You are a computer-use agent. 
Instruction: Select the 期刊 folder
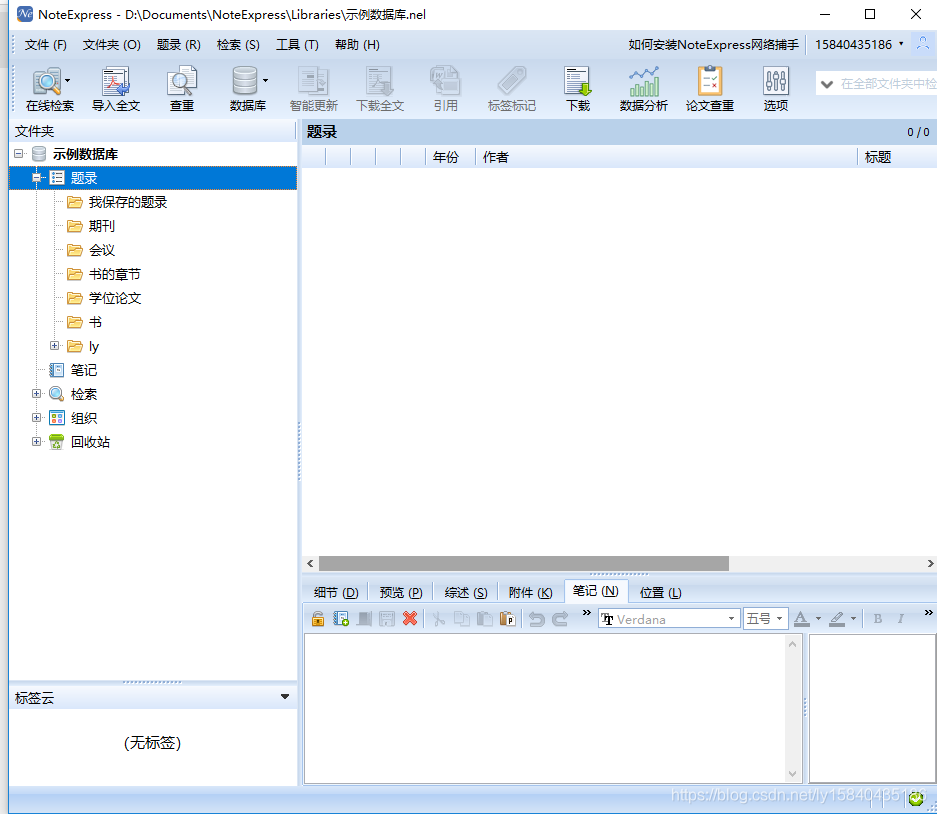(x=102, y=226)
